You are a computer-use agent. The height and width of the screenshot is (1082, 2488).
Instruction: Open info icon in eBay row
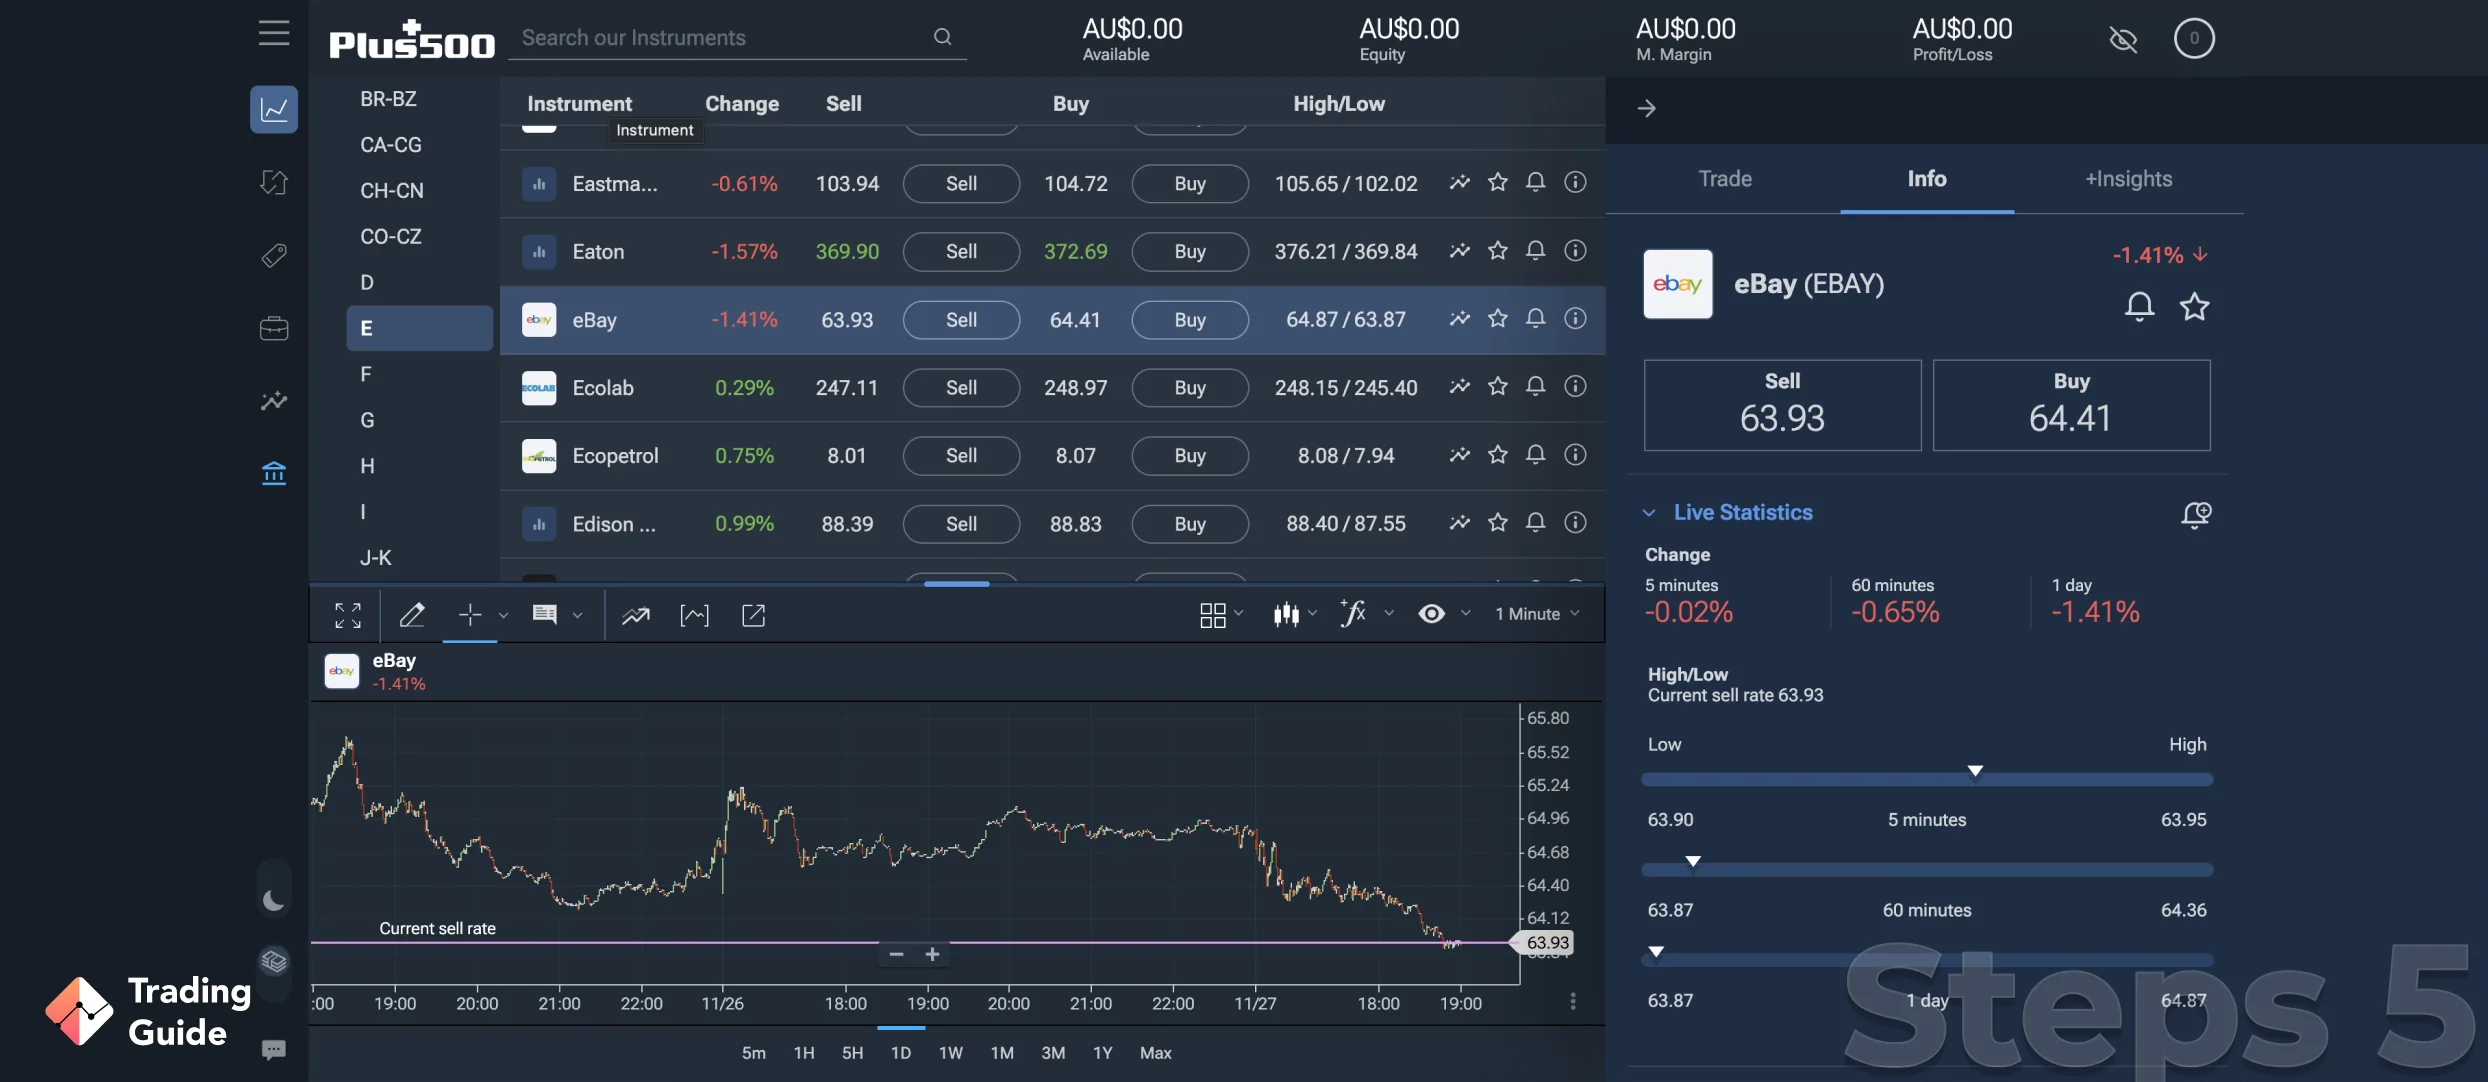[x=1575, y=318]
